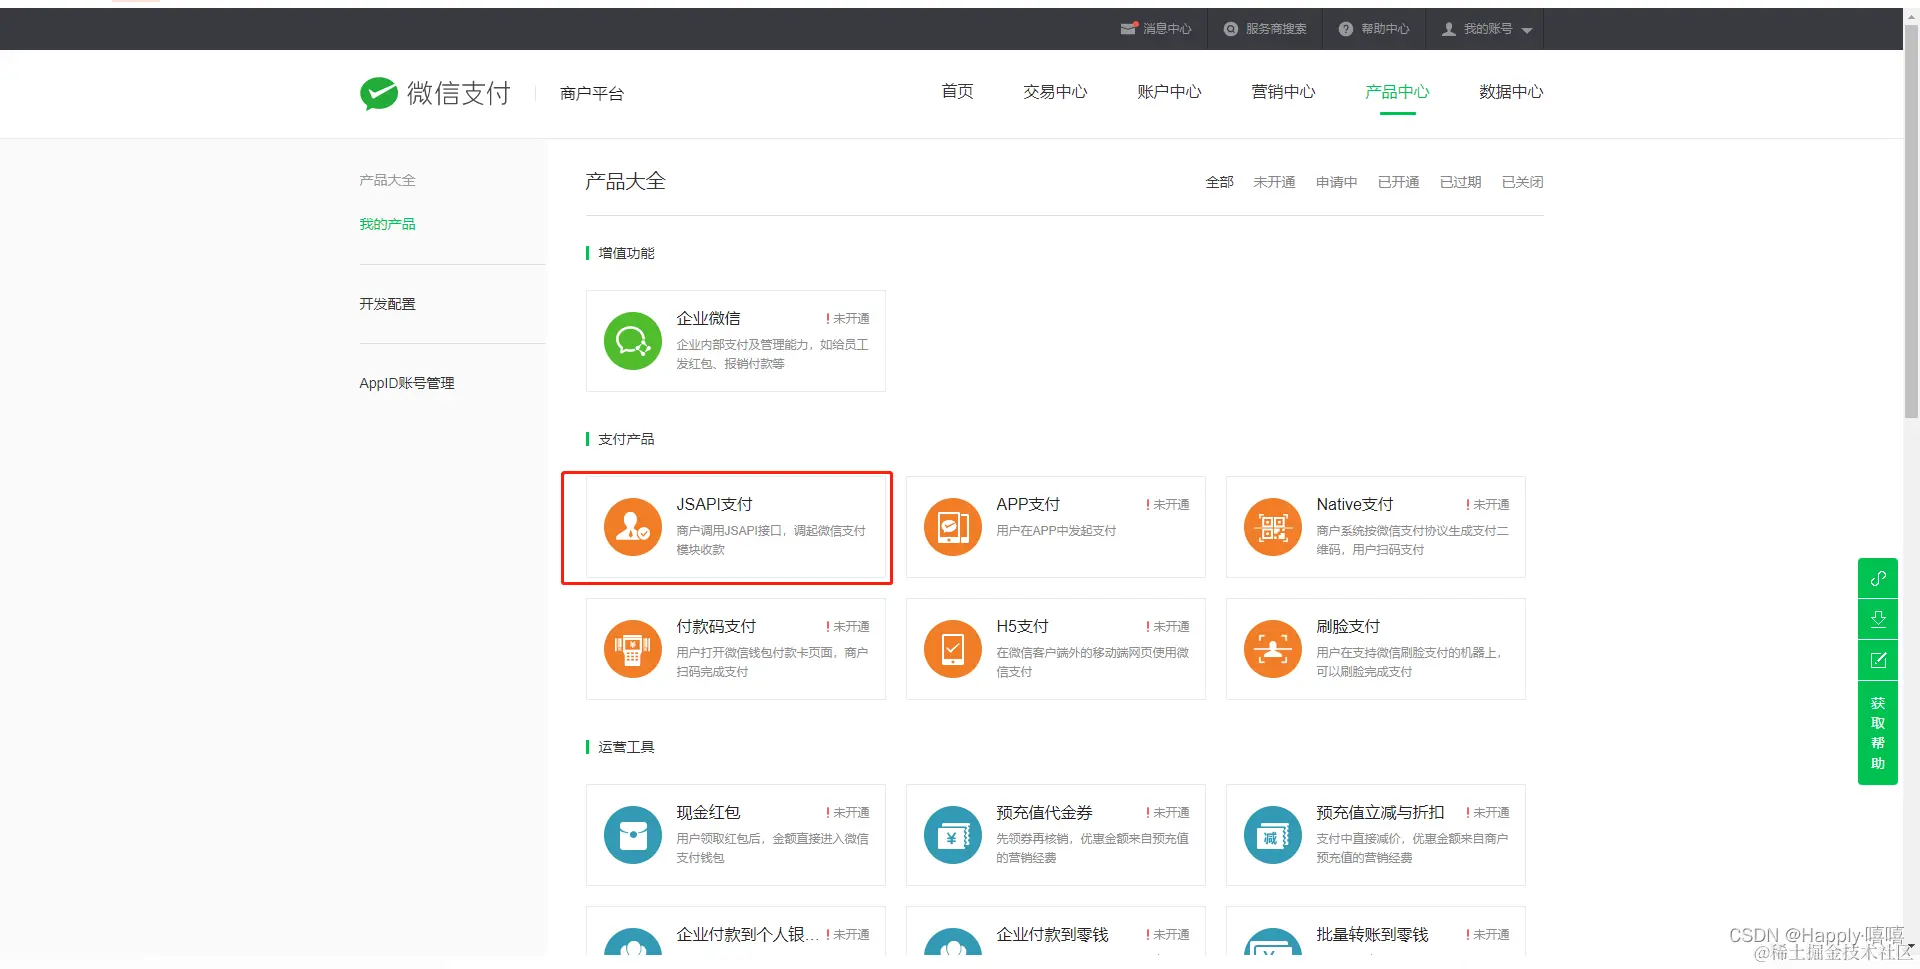The image size is (1920, 969).
Task: Click the 帮助中心 question mark icon
Action: [x=1346, y=29]
